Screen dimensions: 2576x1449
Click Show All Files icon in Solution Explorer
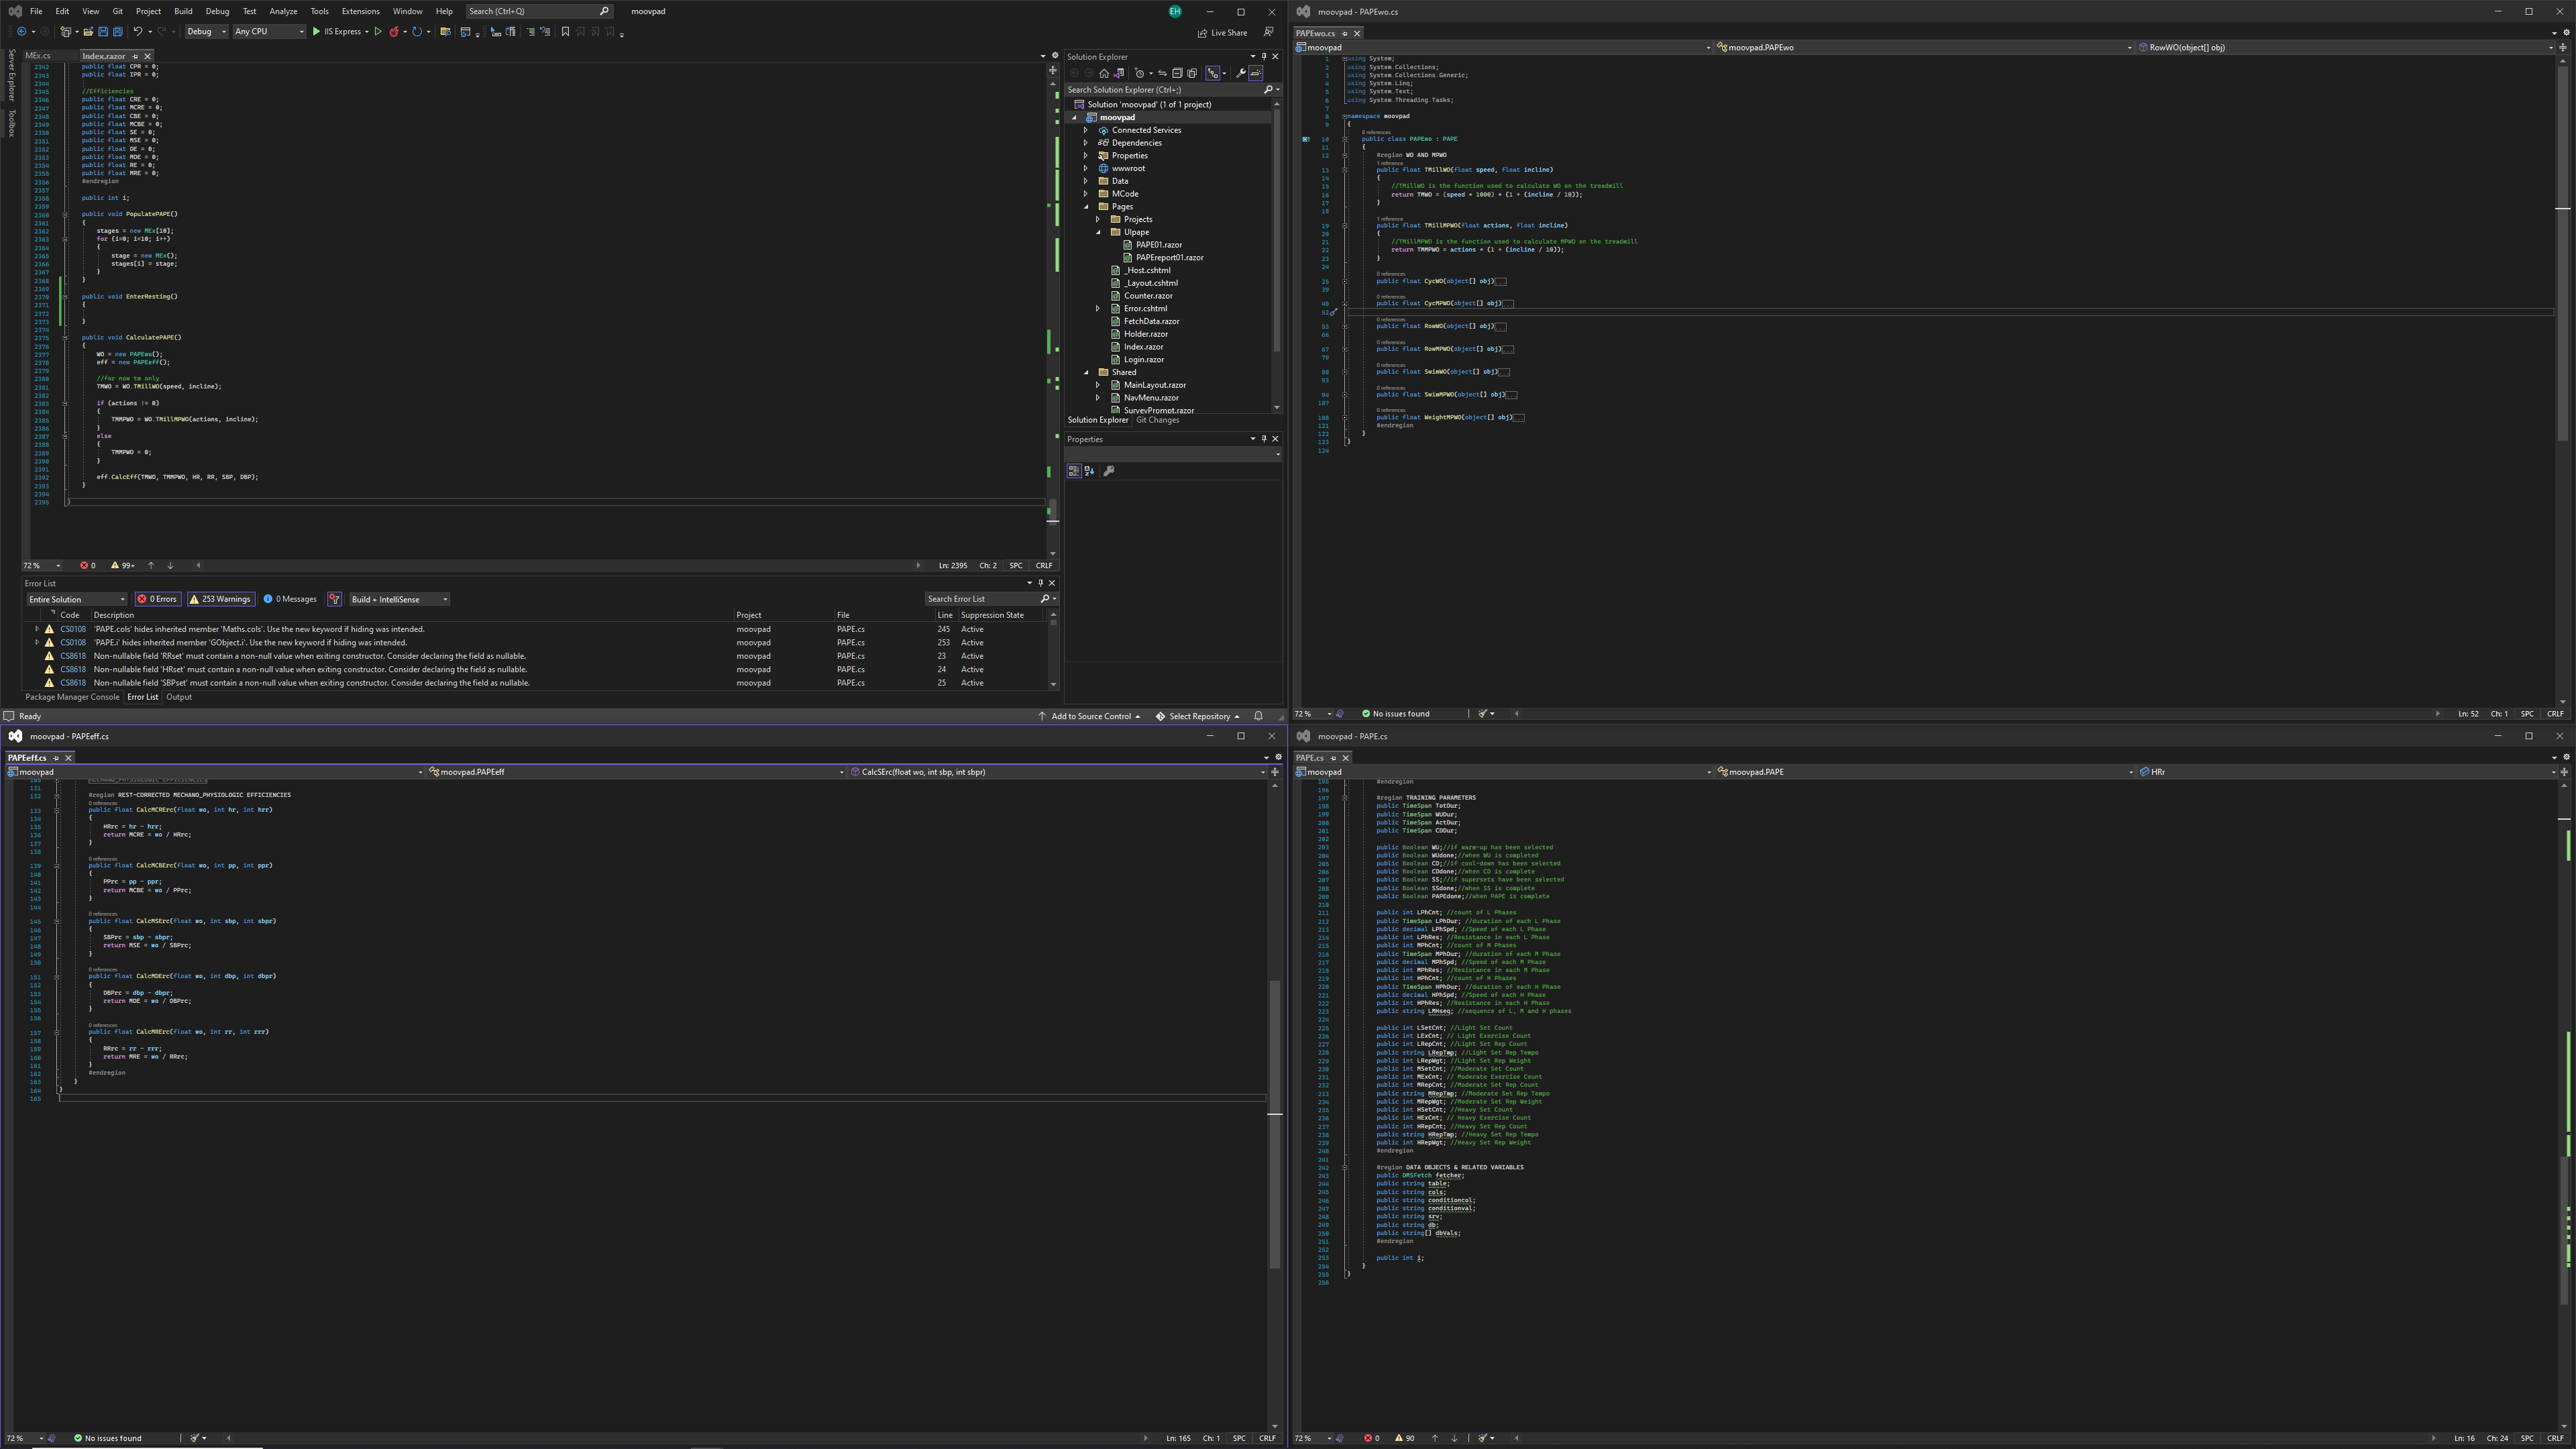tap(1192, 73)
